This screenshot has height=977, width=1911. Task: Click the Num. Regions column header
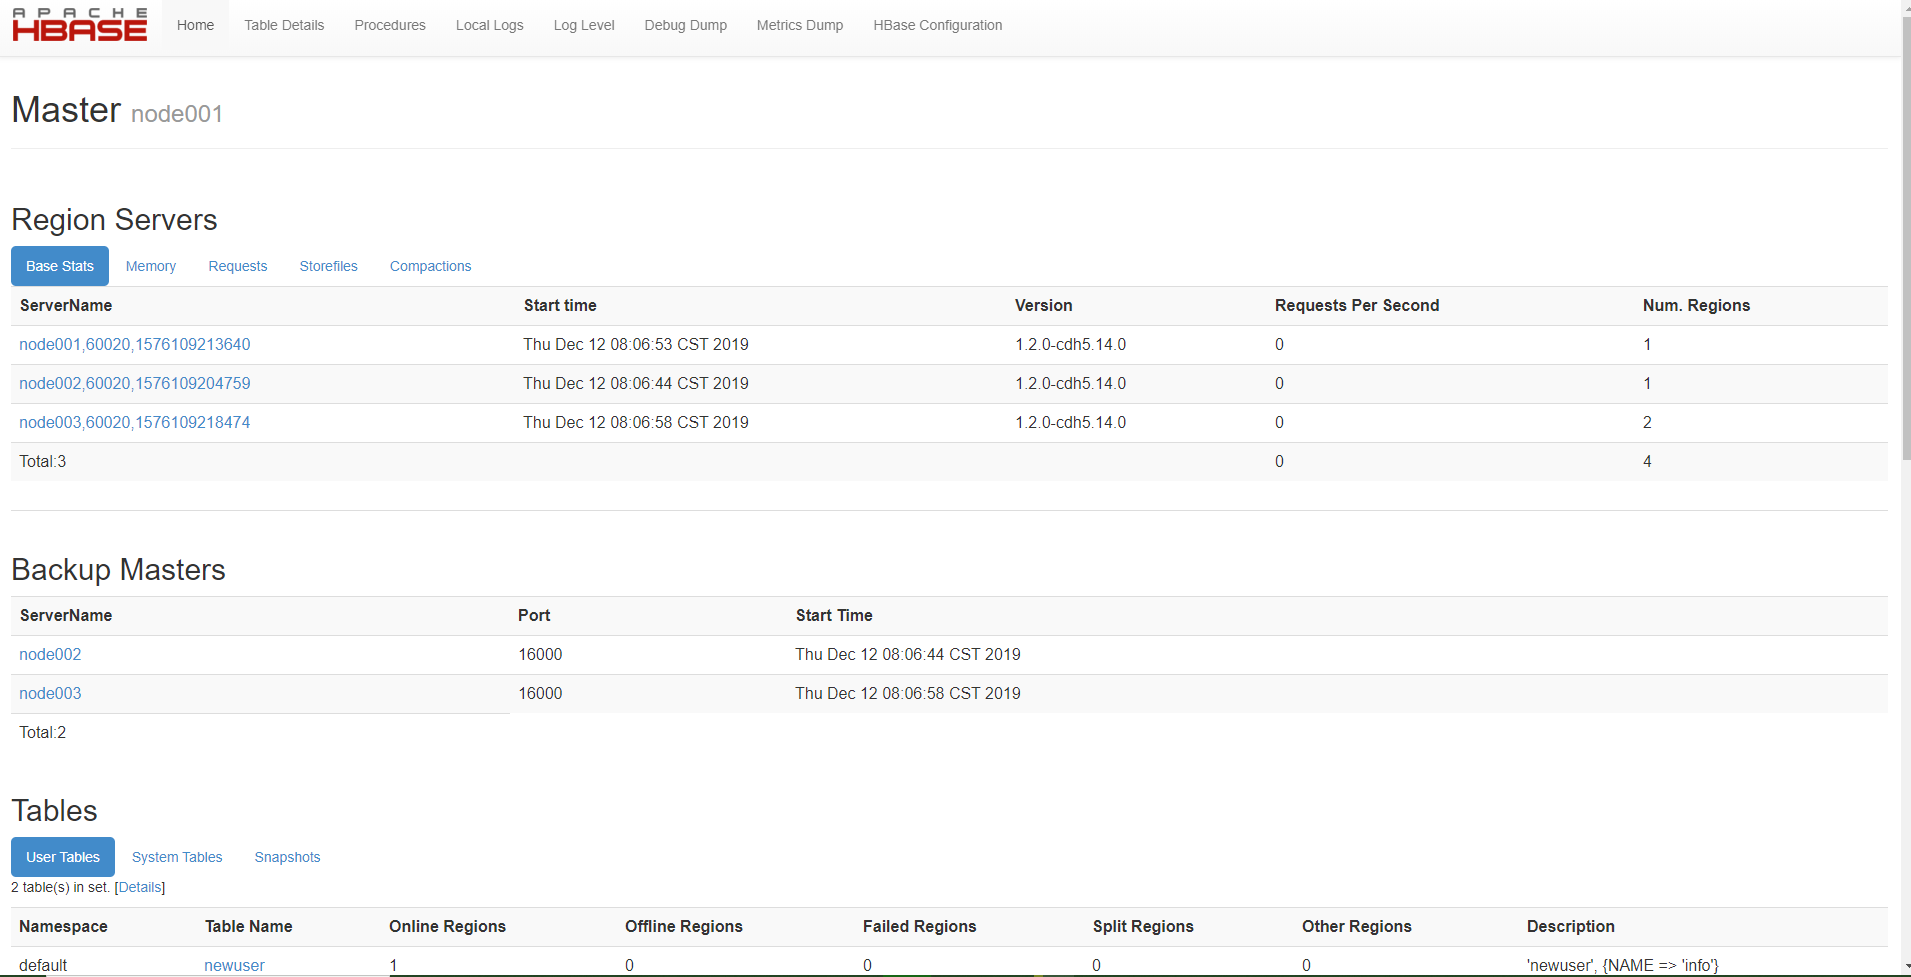click(1697, 305)
